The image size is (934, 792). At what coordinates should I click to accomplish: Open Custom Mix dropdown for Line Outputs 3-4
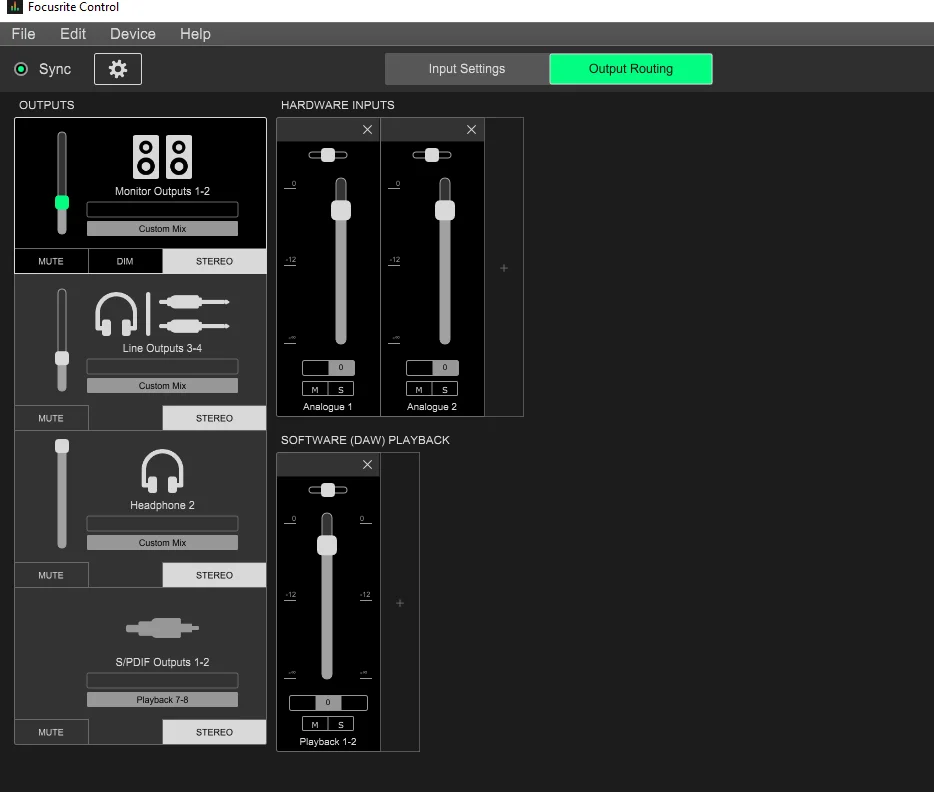[162, 386]
